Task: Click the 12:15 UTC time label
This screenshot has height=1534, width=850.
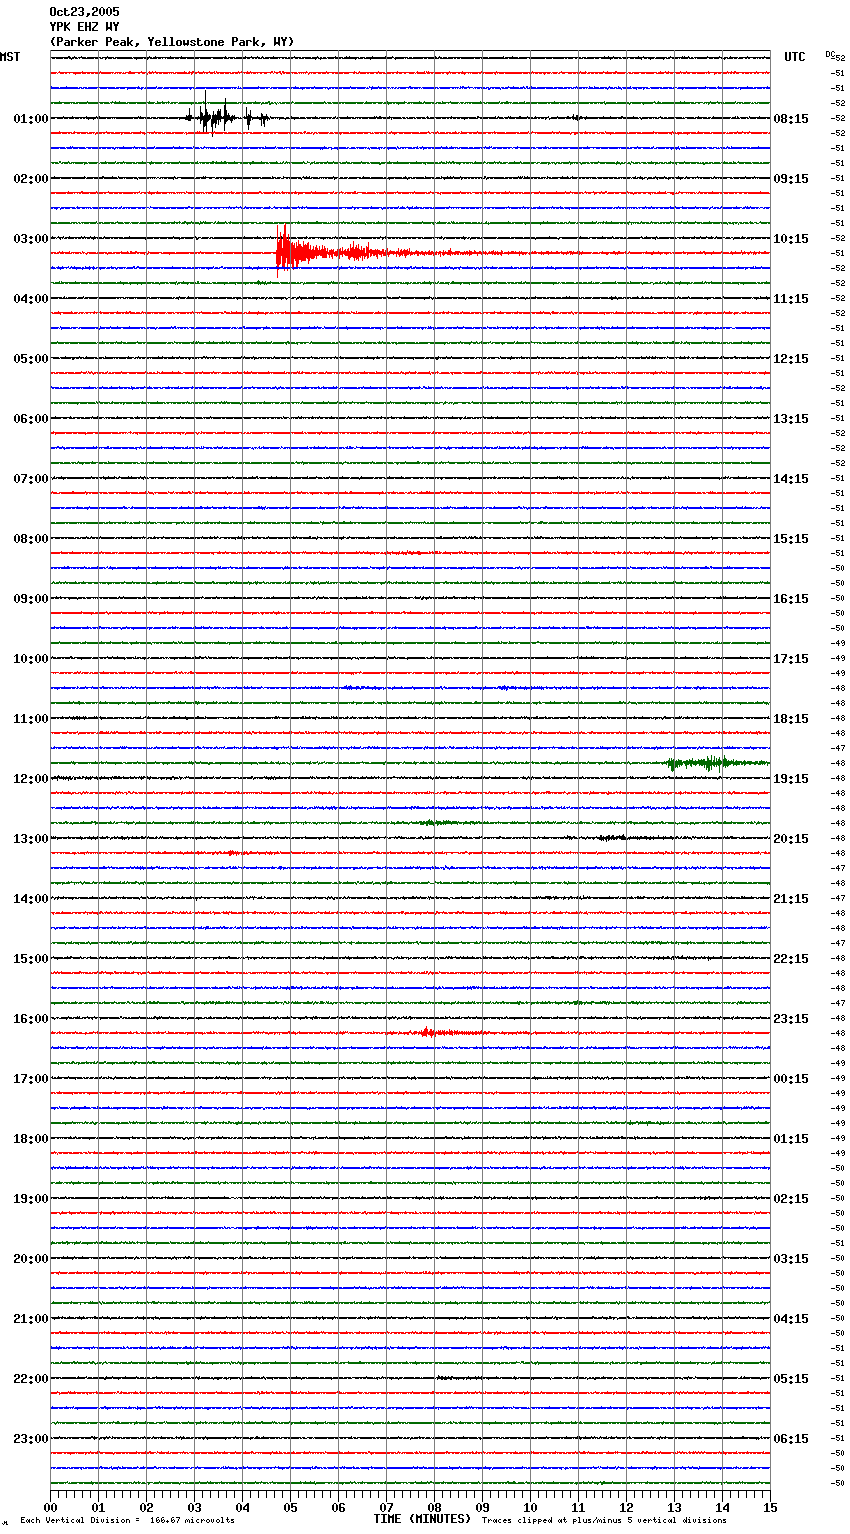Action: click(791, 359)
